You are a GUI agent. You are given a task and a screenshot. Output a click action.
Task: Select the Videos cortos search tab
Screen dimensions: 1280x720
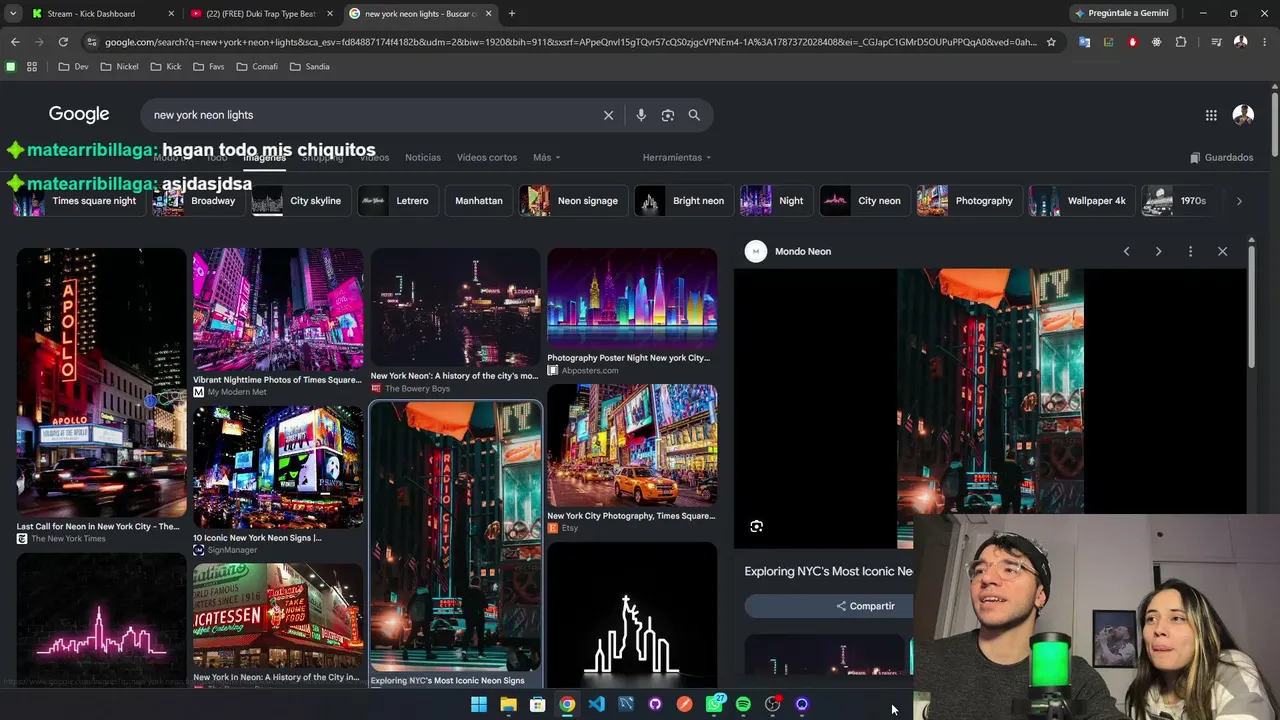click(487, 157)
